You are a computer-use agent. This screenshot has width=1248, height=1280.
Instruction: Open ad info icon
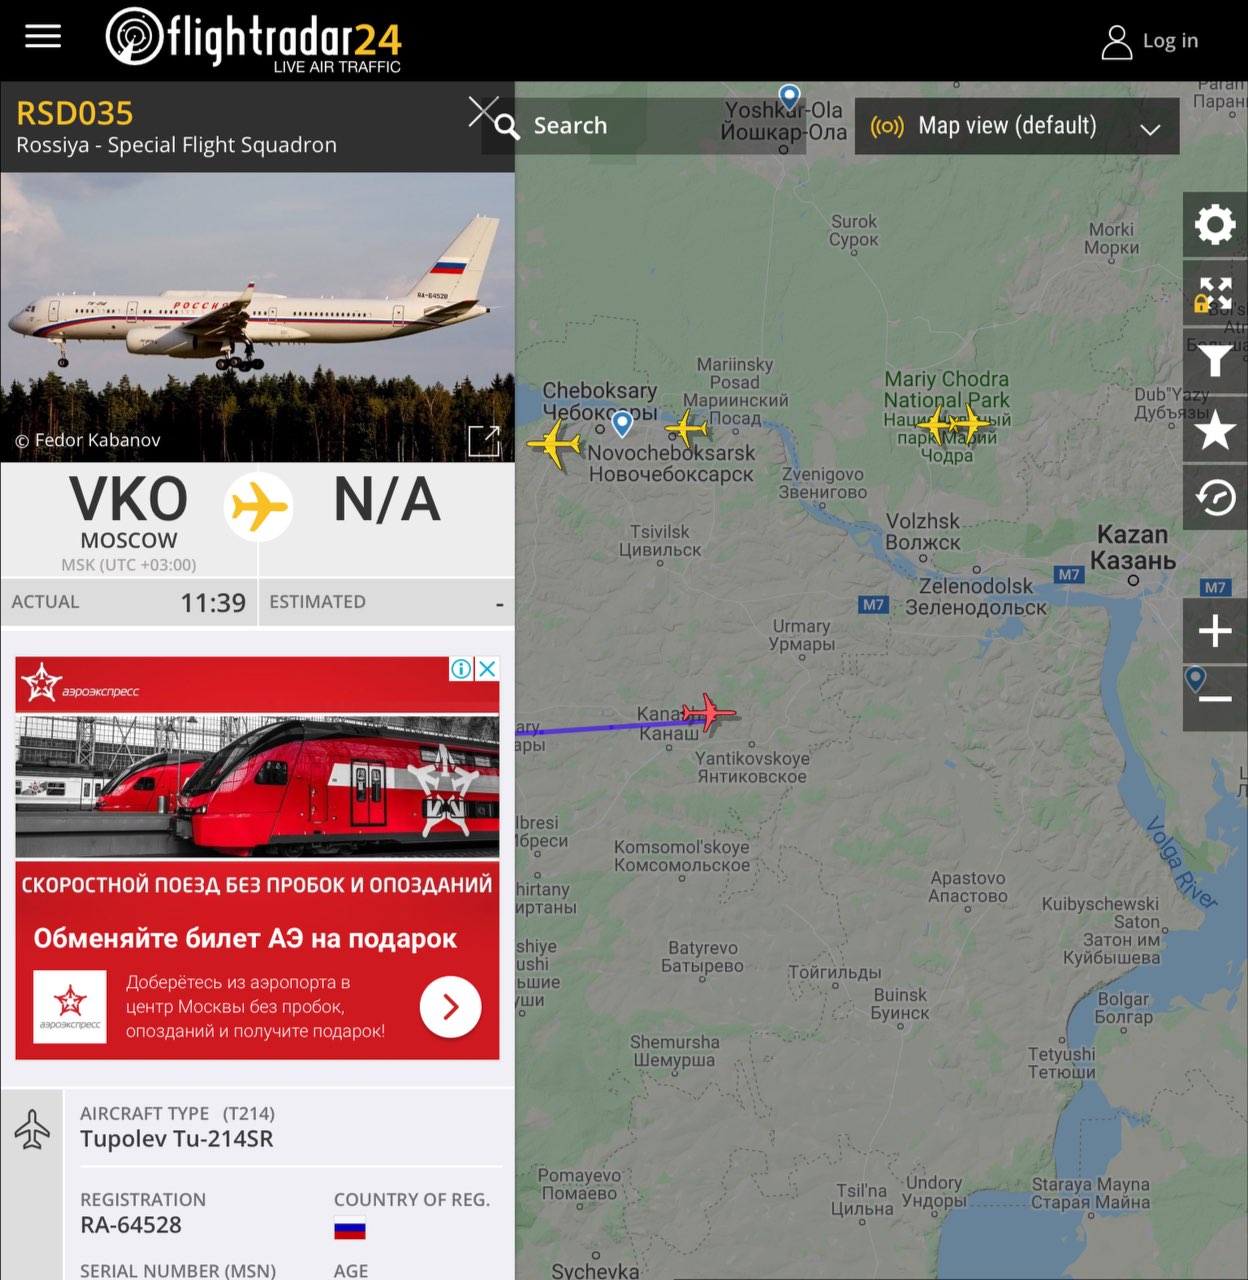pyautogui.click(x=461, y=669)
